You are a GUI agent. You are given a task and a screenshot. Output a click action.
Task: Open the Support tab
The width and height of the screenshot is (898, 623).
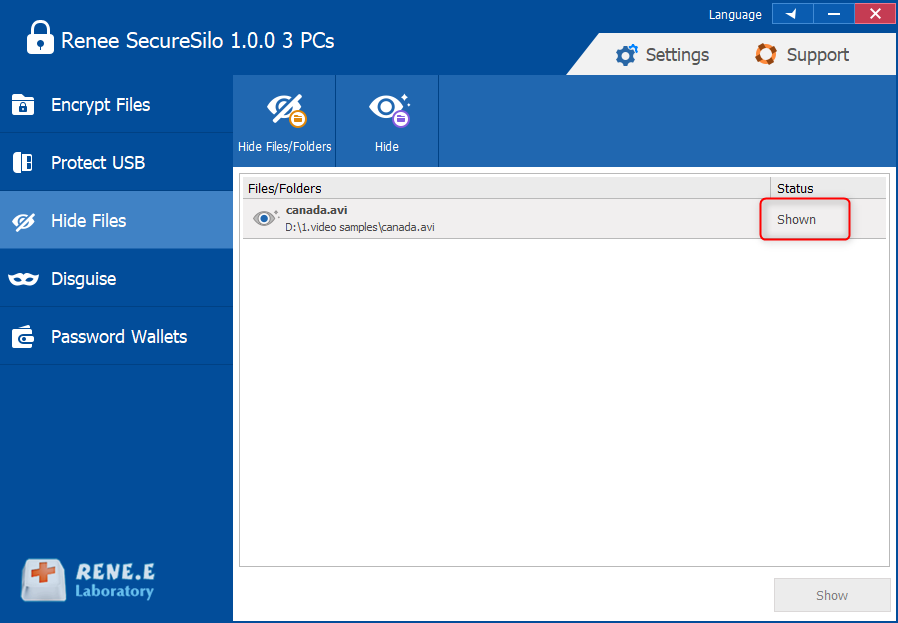[802, 55]
